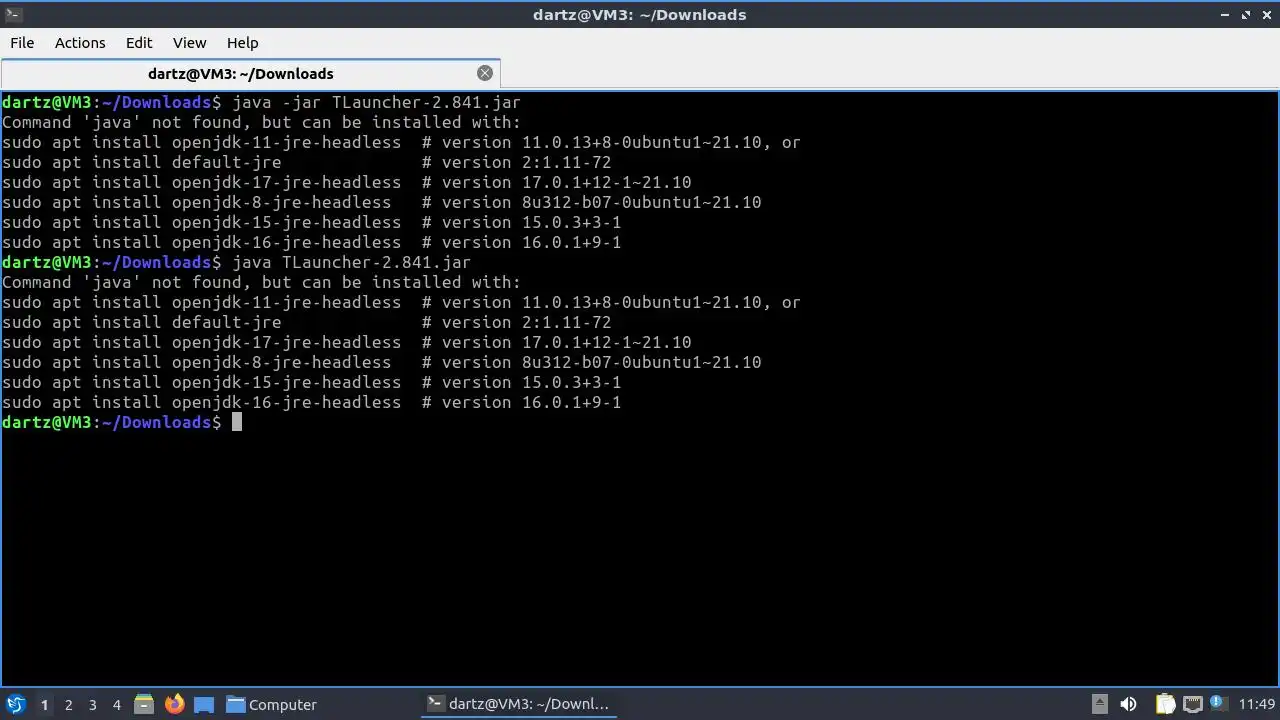Switch to workspace 4 in the pager
Viewport: 1280px width, 720px height.
point(116,704)
